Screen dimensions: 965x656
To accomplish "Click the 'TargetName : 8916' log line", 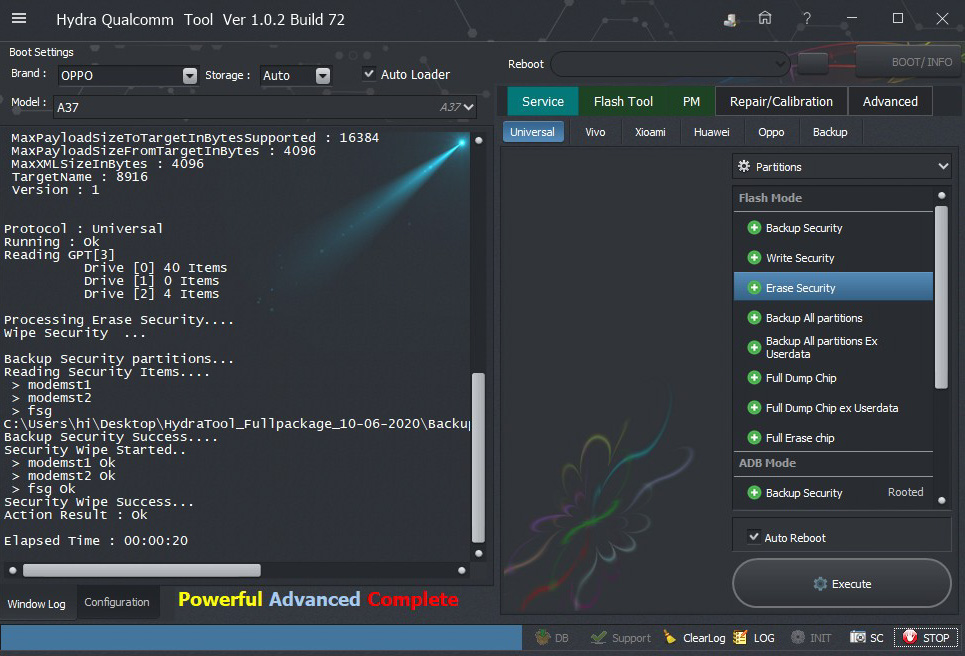I will [x=79, y=177].
